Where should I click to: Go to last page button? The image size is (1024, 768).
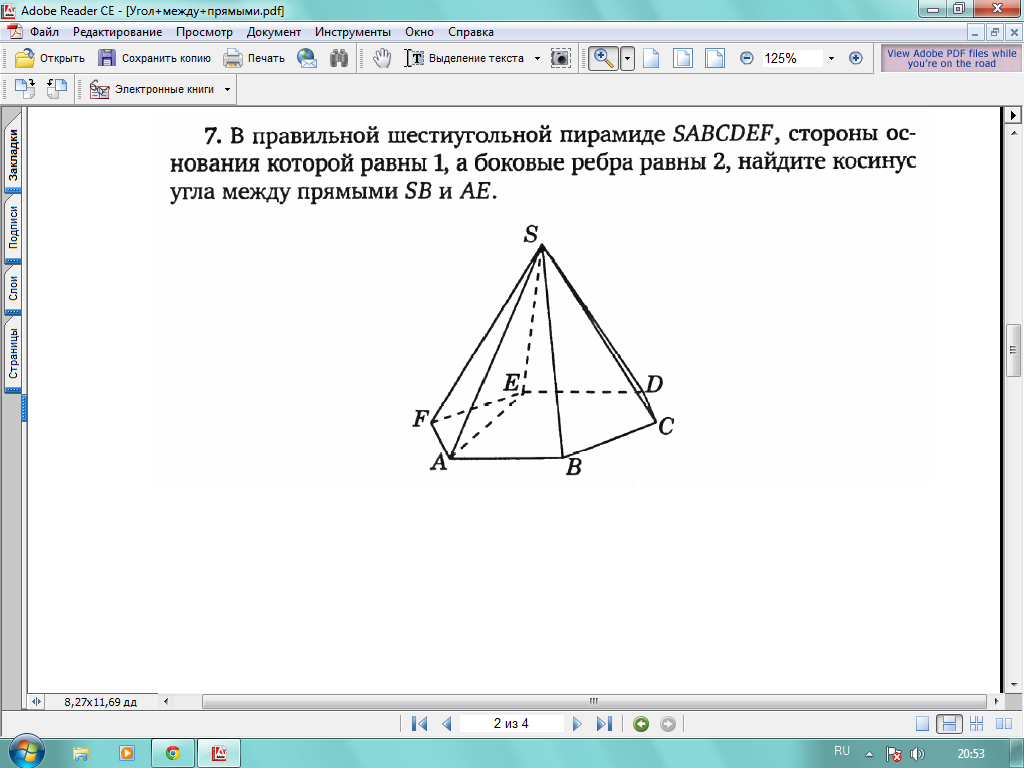tap(605, 724)
